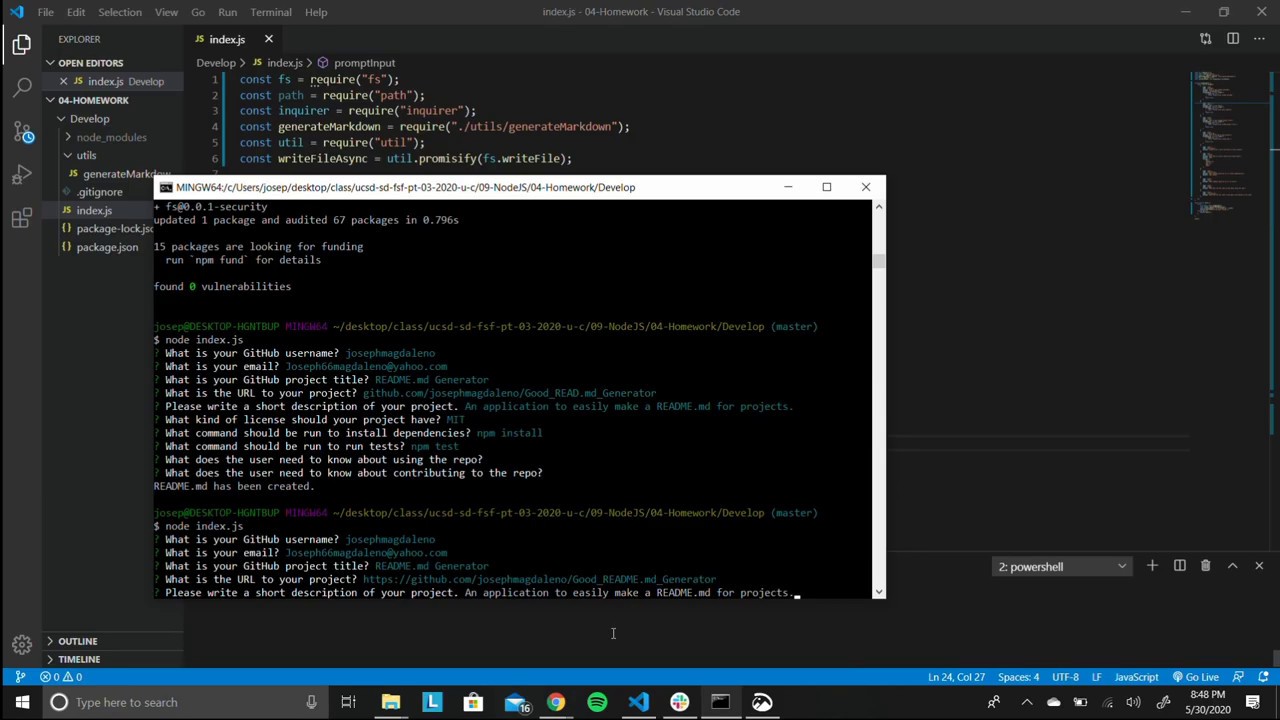The height and width of the screenshot is (720, 1280).
Task: Click Develop in the breadcrumb
Action: 216,63
